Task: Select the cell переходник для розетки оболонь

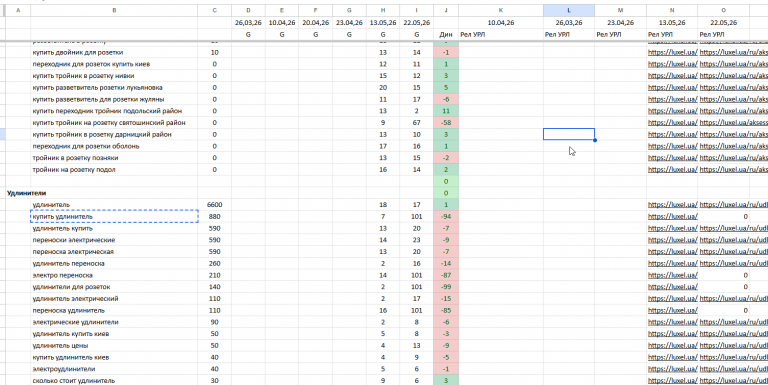Action: (114, 146)
